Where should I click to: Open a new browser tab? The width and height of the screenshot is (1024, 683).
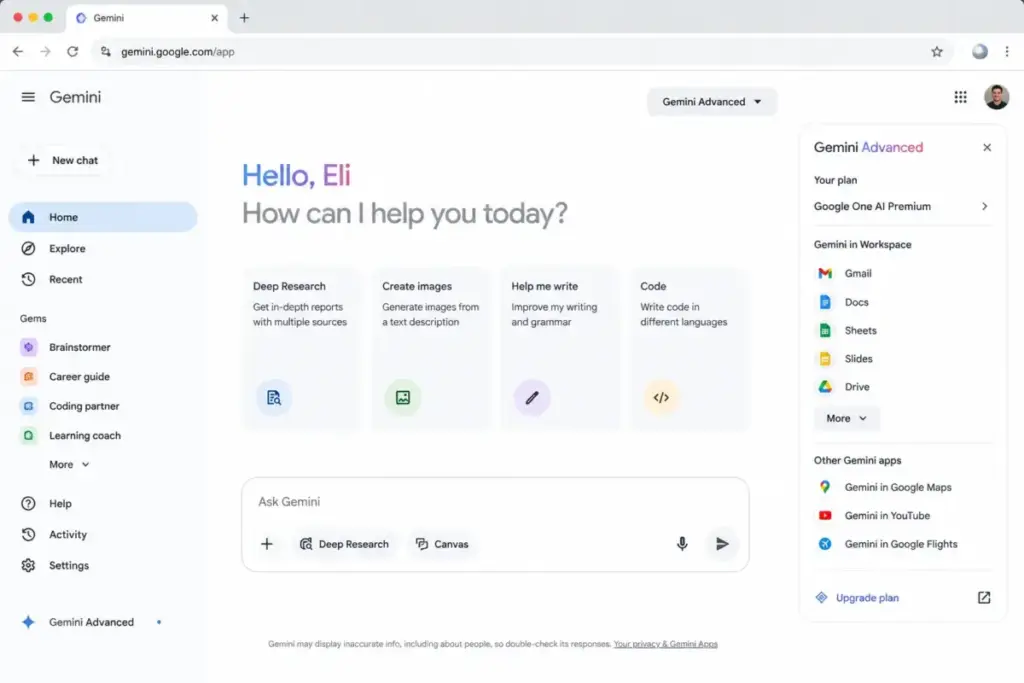click(244, 18)
